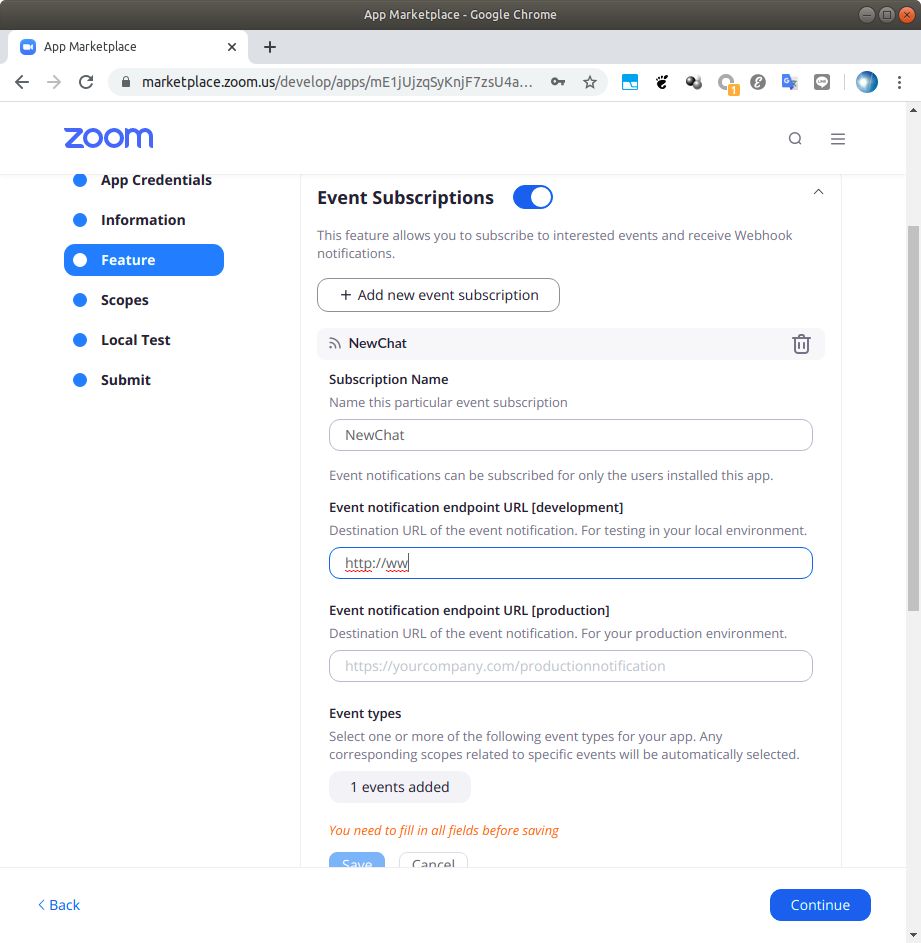The width and height of the screenshot is (921, 943).
Task: Go back with browser back arrow
Action: point(22,82)
